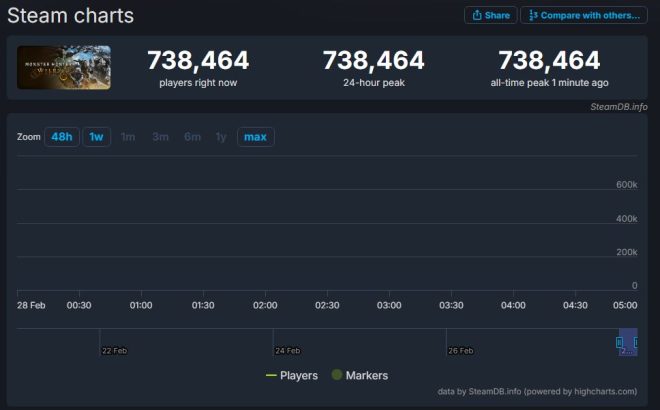Click the 'players right now' count
Viewport: 660px width, 410px height.
tap(198, 60)
